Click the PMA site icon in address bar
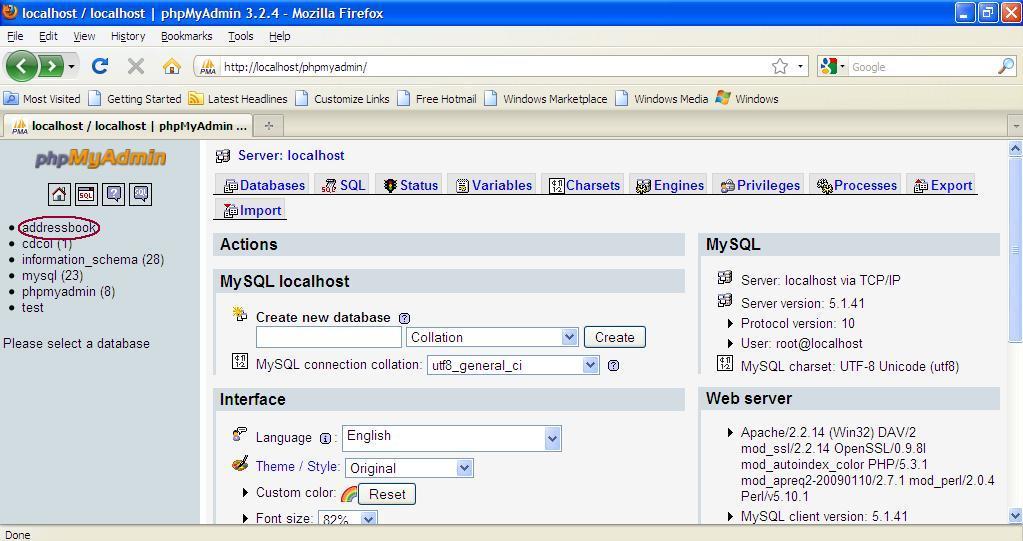Image resolution: width=1023 pixels, height=541 pixels. [208, 66]
